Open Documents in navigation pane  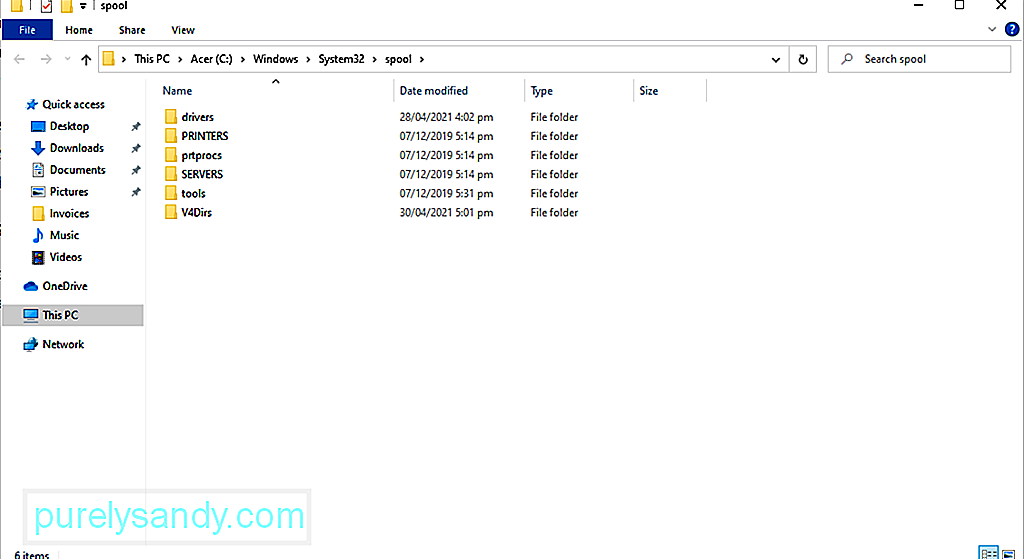[x=77, y=170]
